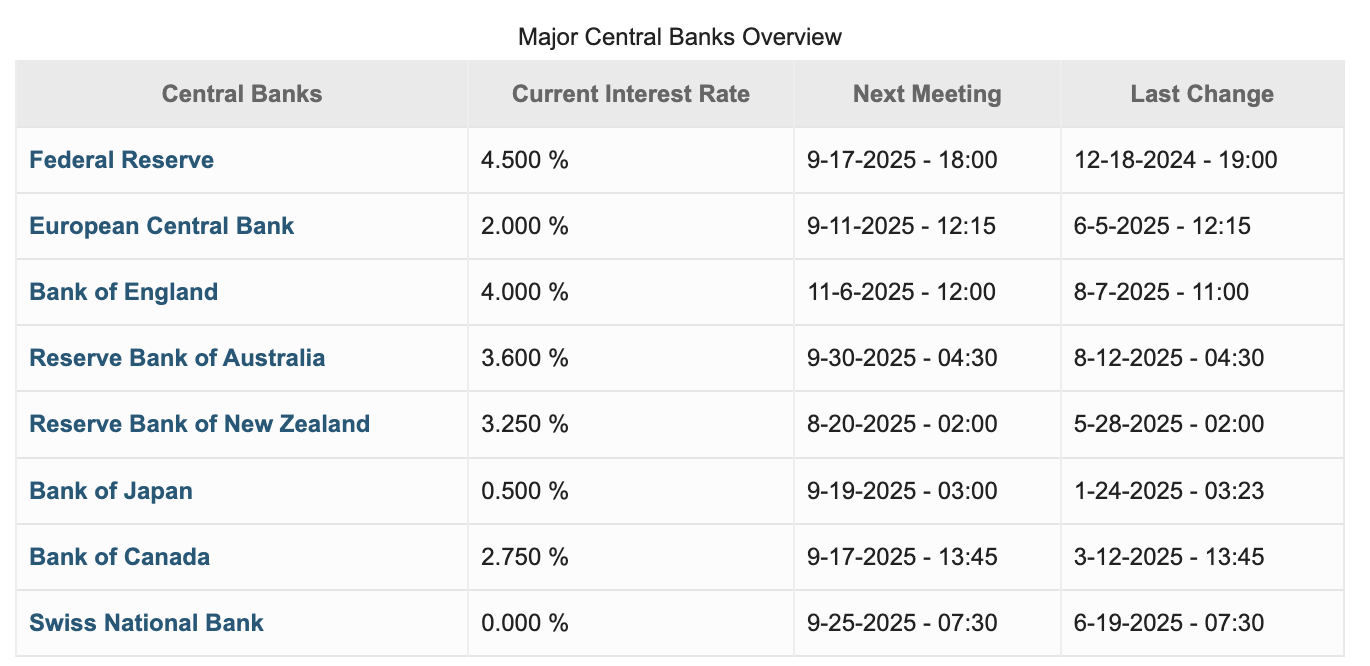The height and width of the screenshot is (666, 1370).
Task: Click Bank of Japan's 0.500 % rate cell
Action: (x=525, y=491)
